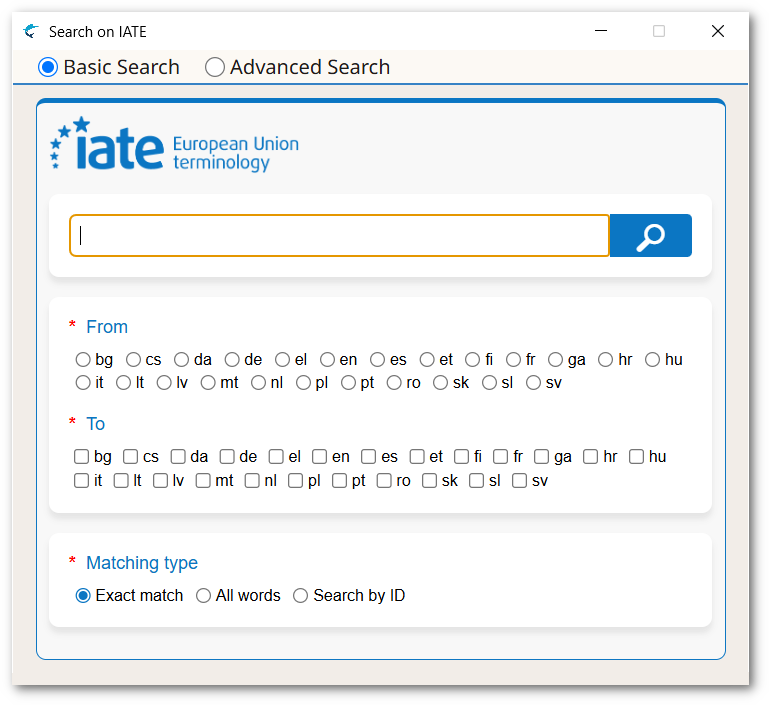769x705 pixels.
Task: Select 'it' as the From language
Action: coord(83,382)
